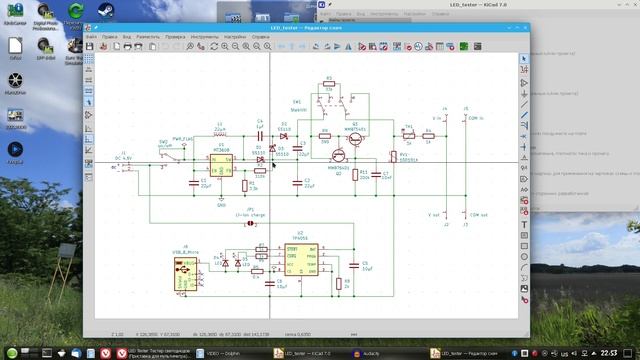The image size is (640, 360).
Task: Toggle grid display in left toolbar
Action: pos(89,59)
